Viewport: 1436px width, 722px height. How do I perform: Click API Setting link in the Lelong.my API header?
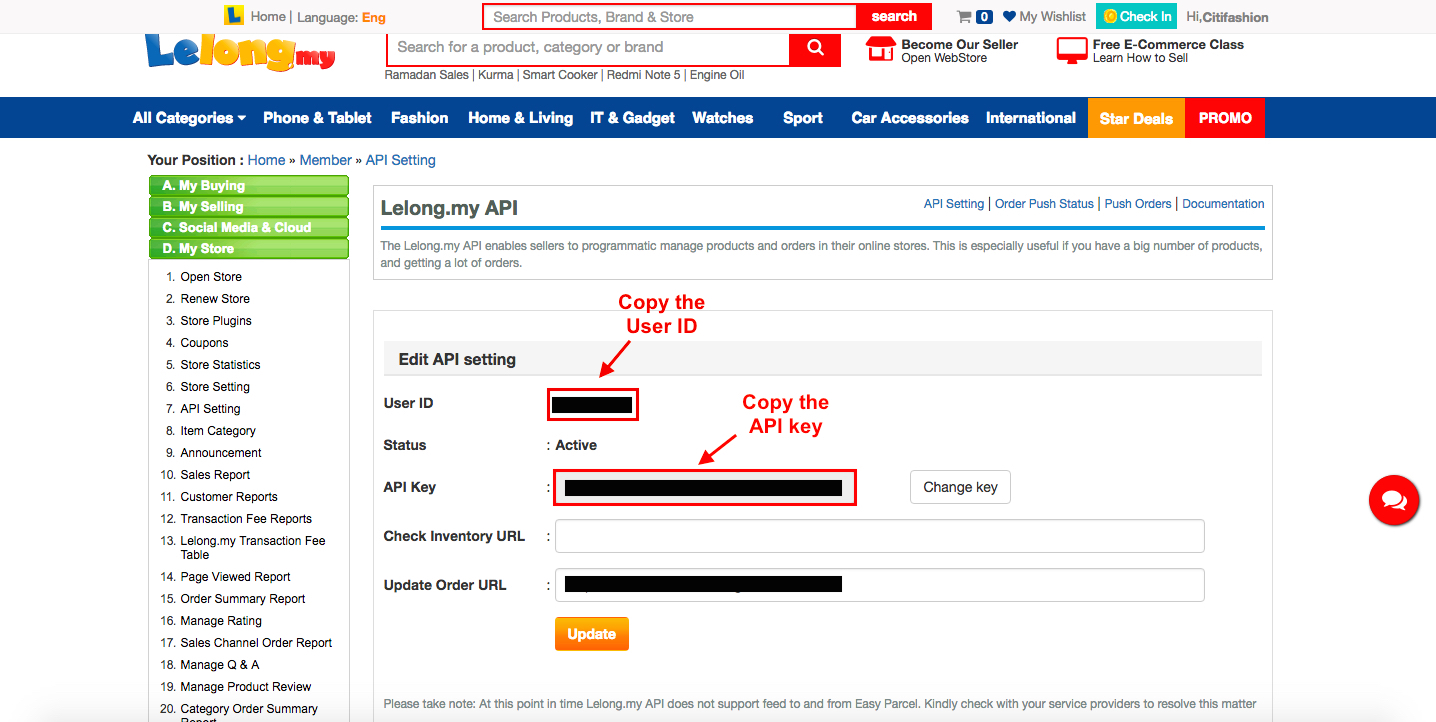pyautogui.click(x=954, y=204)
